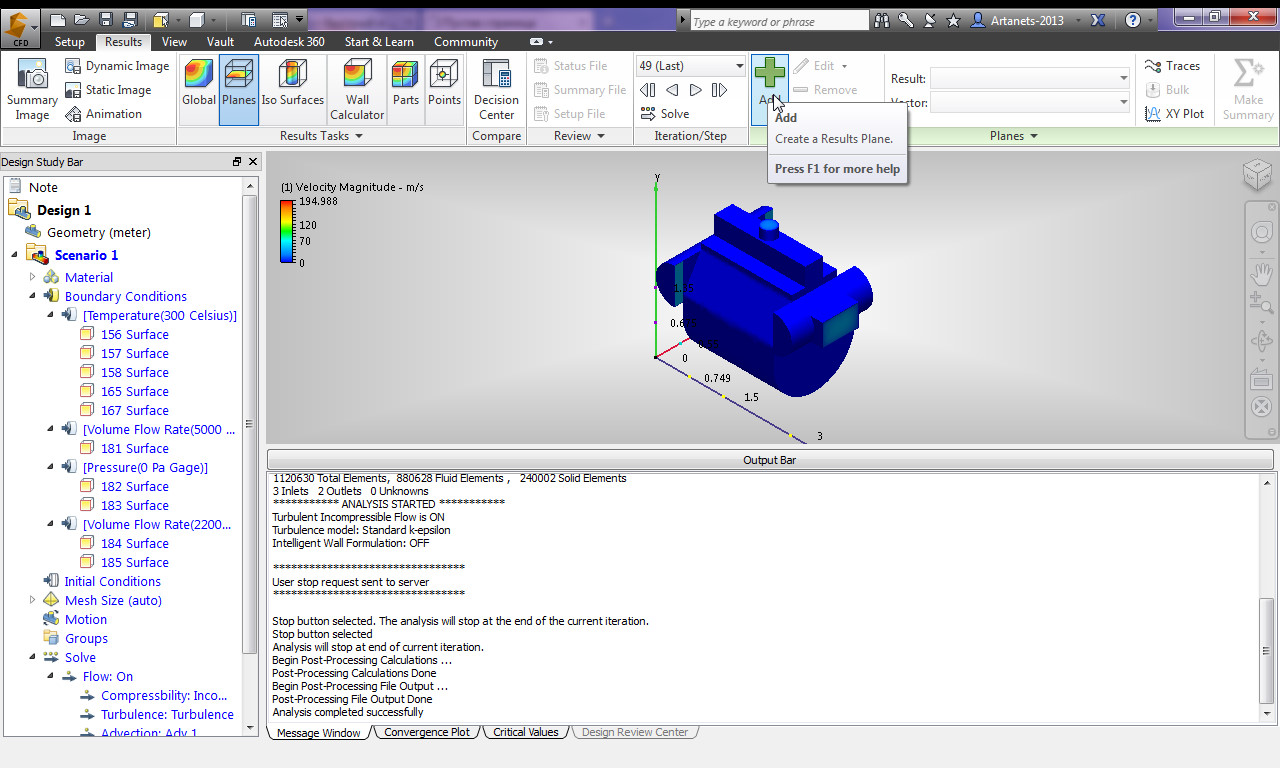This screenshot has height=768, width=1280.
Task: Switch to the Critical Values tab
Action: click(x=525, y=732)
